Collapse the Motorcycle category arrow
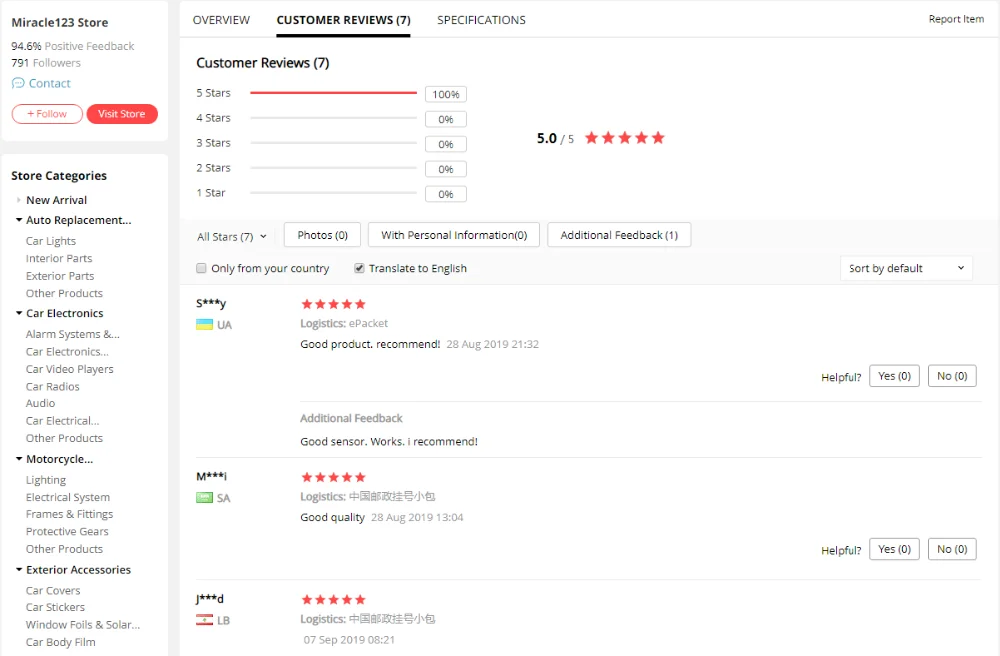1000x656 pixels. tap(19, 459)
